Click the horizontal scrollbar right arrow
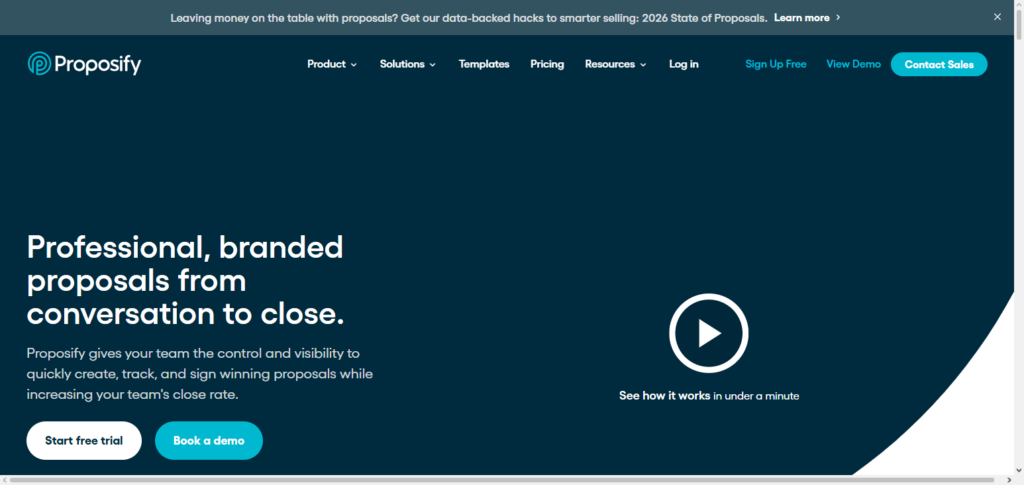The width and height of the screenshot is (1024, 485). [x=1009, y=480]
